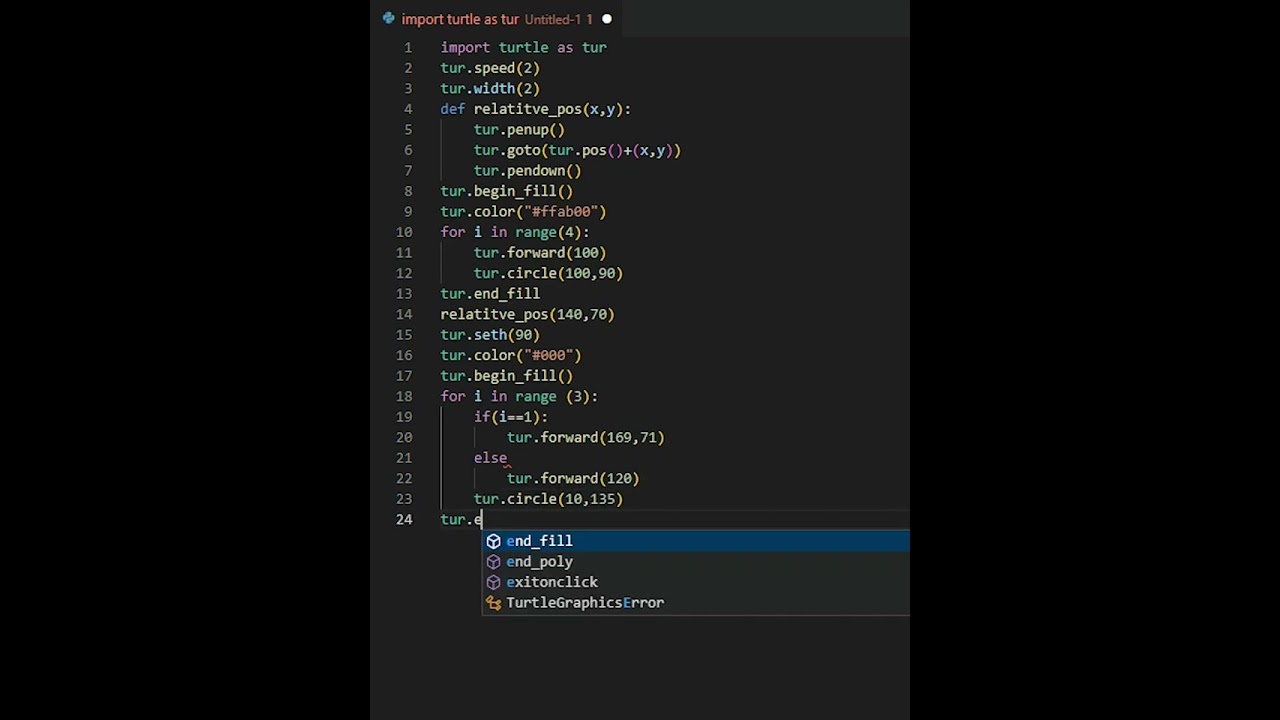Viewport: 1280px width, 720px height.
Task: Choose end_poly from the suggestion list
Action: [696, 562]
